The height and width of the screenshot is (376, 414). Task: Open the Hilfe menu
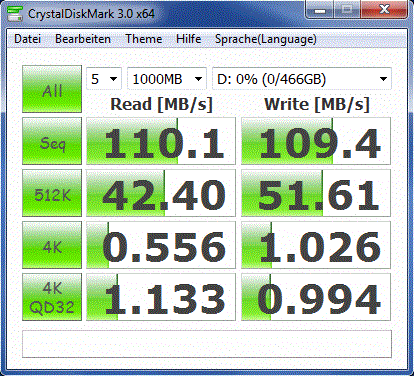tap(188, 39)
